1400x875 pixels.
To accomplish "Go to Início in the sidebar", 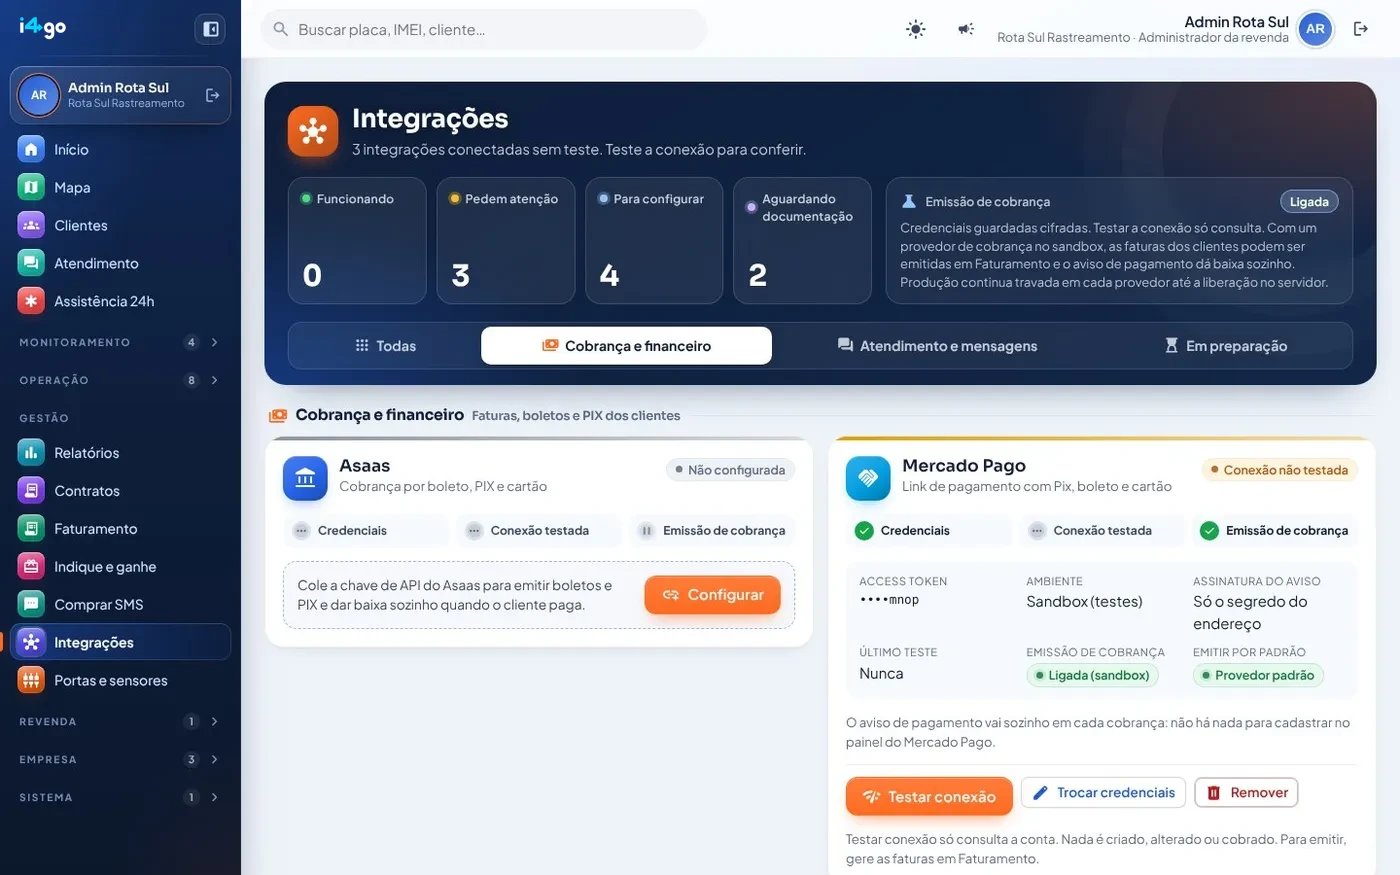I will click(x=121, y=149).
